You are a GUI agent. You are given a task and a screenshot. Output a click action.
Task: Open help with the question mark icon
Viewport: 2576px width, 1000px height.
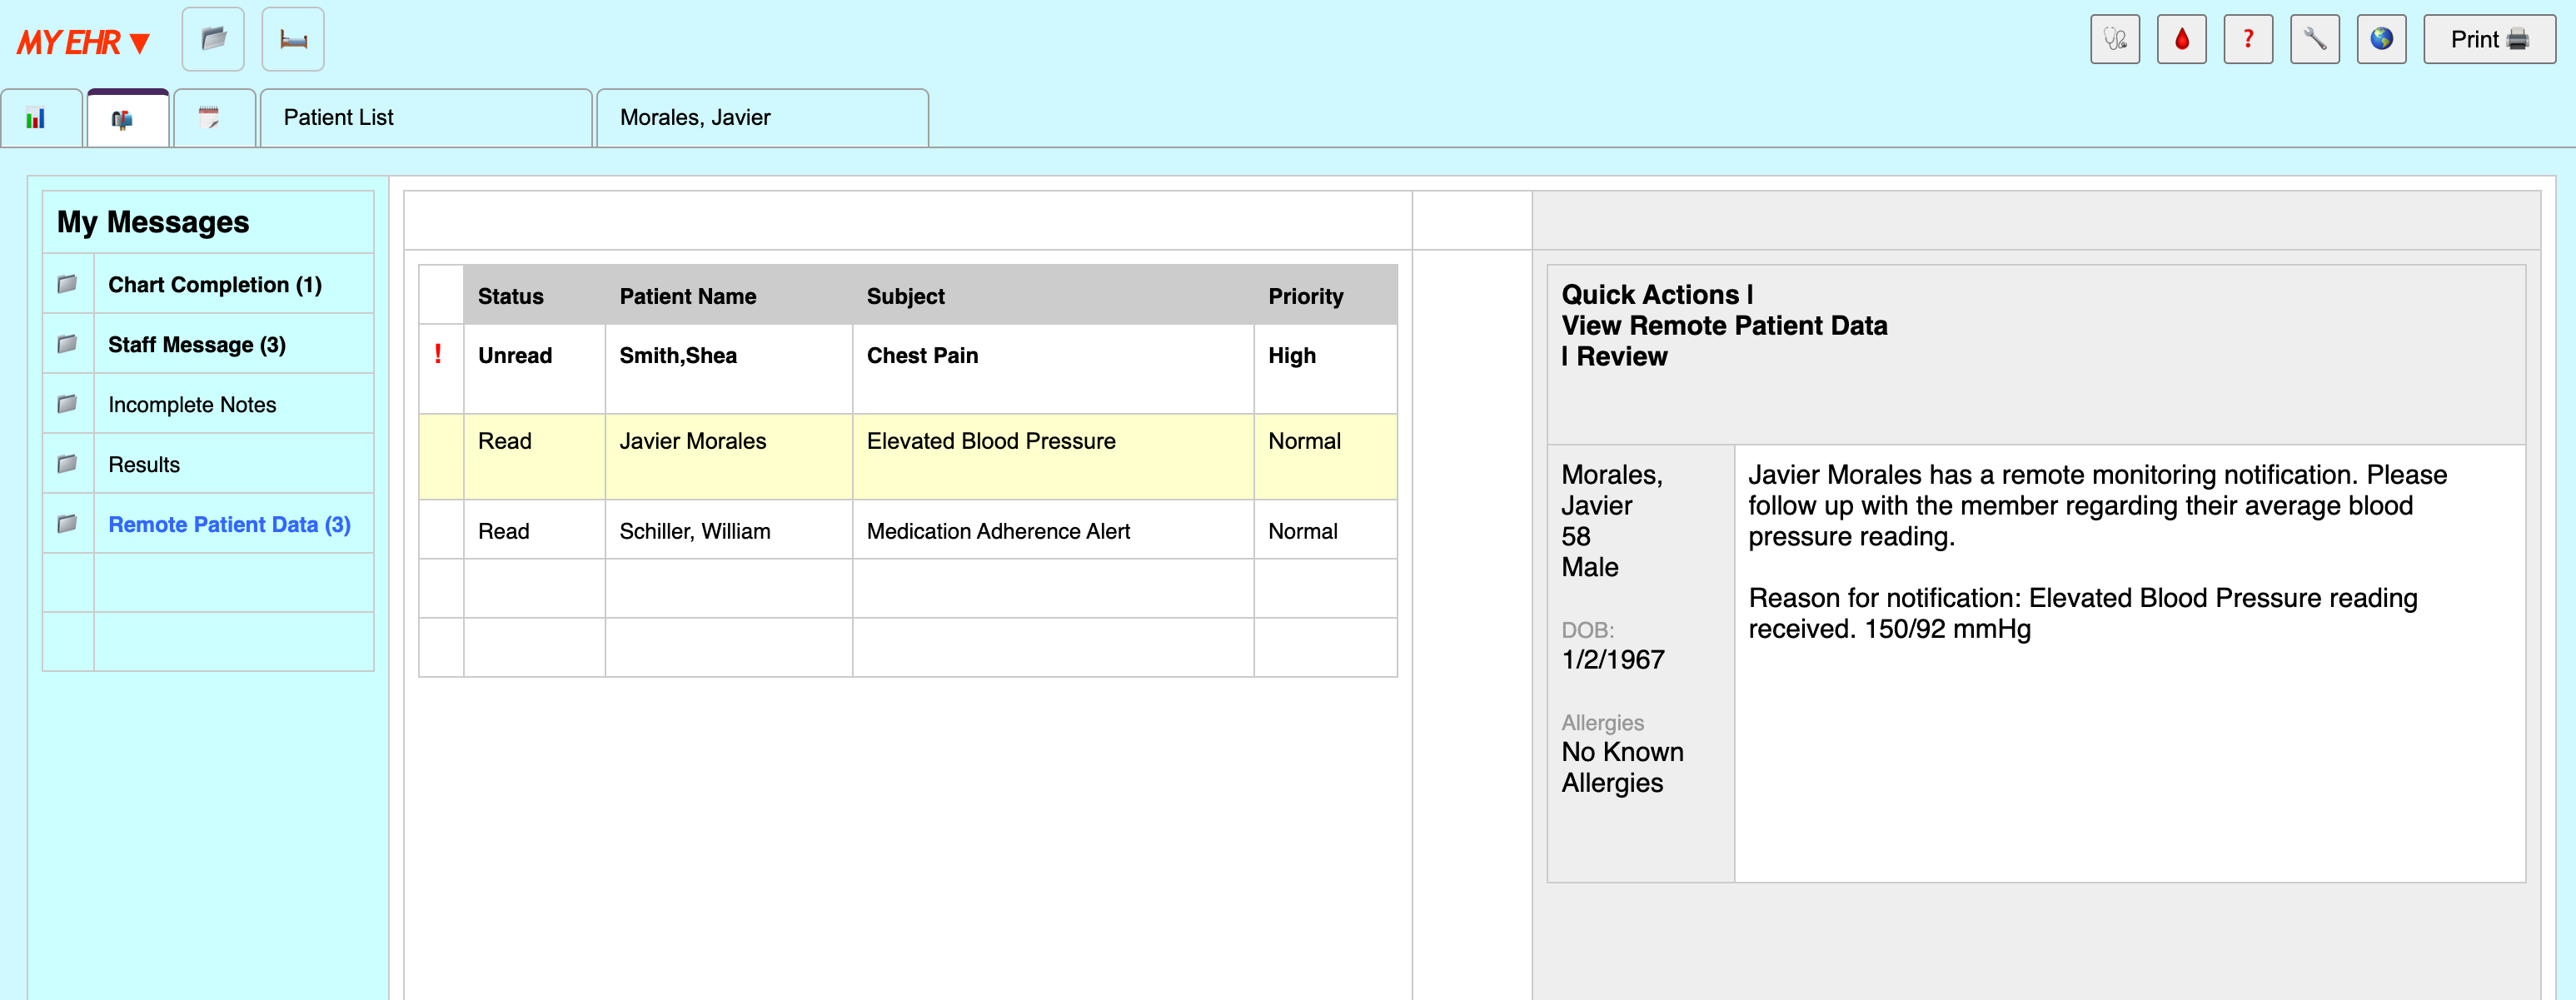coord(2247,40)
